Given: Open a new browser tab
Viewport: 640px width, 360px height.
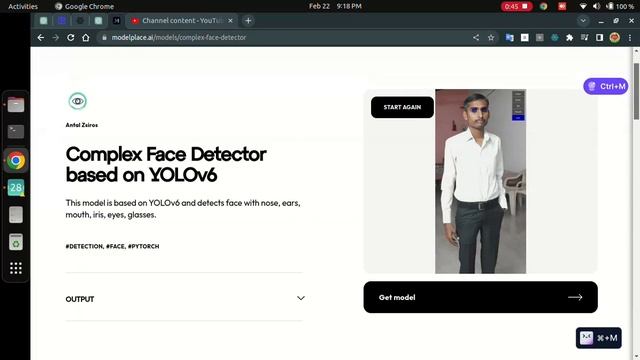Looking at the screenshot, I should click(x=248, y=20).
